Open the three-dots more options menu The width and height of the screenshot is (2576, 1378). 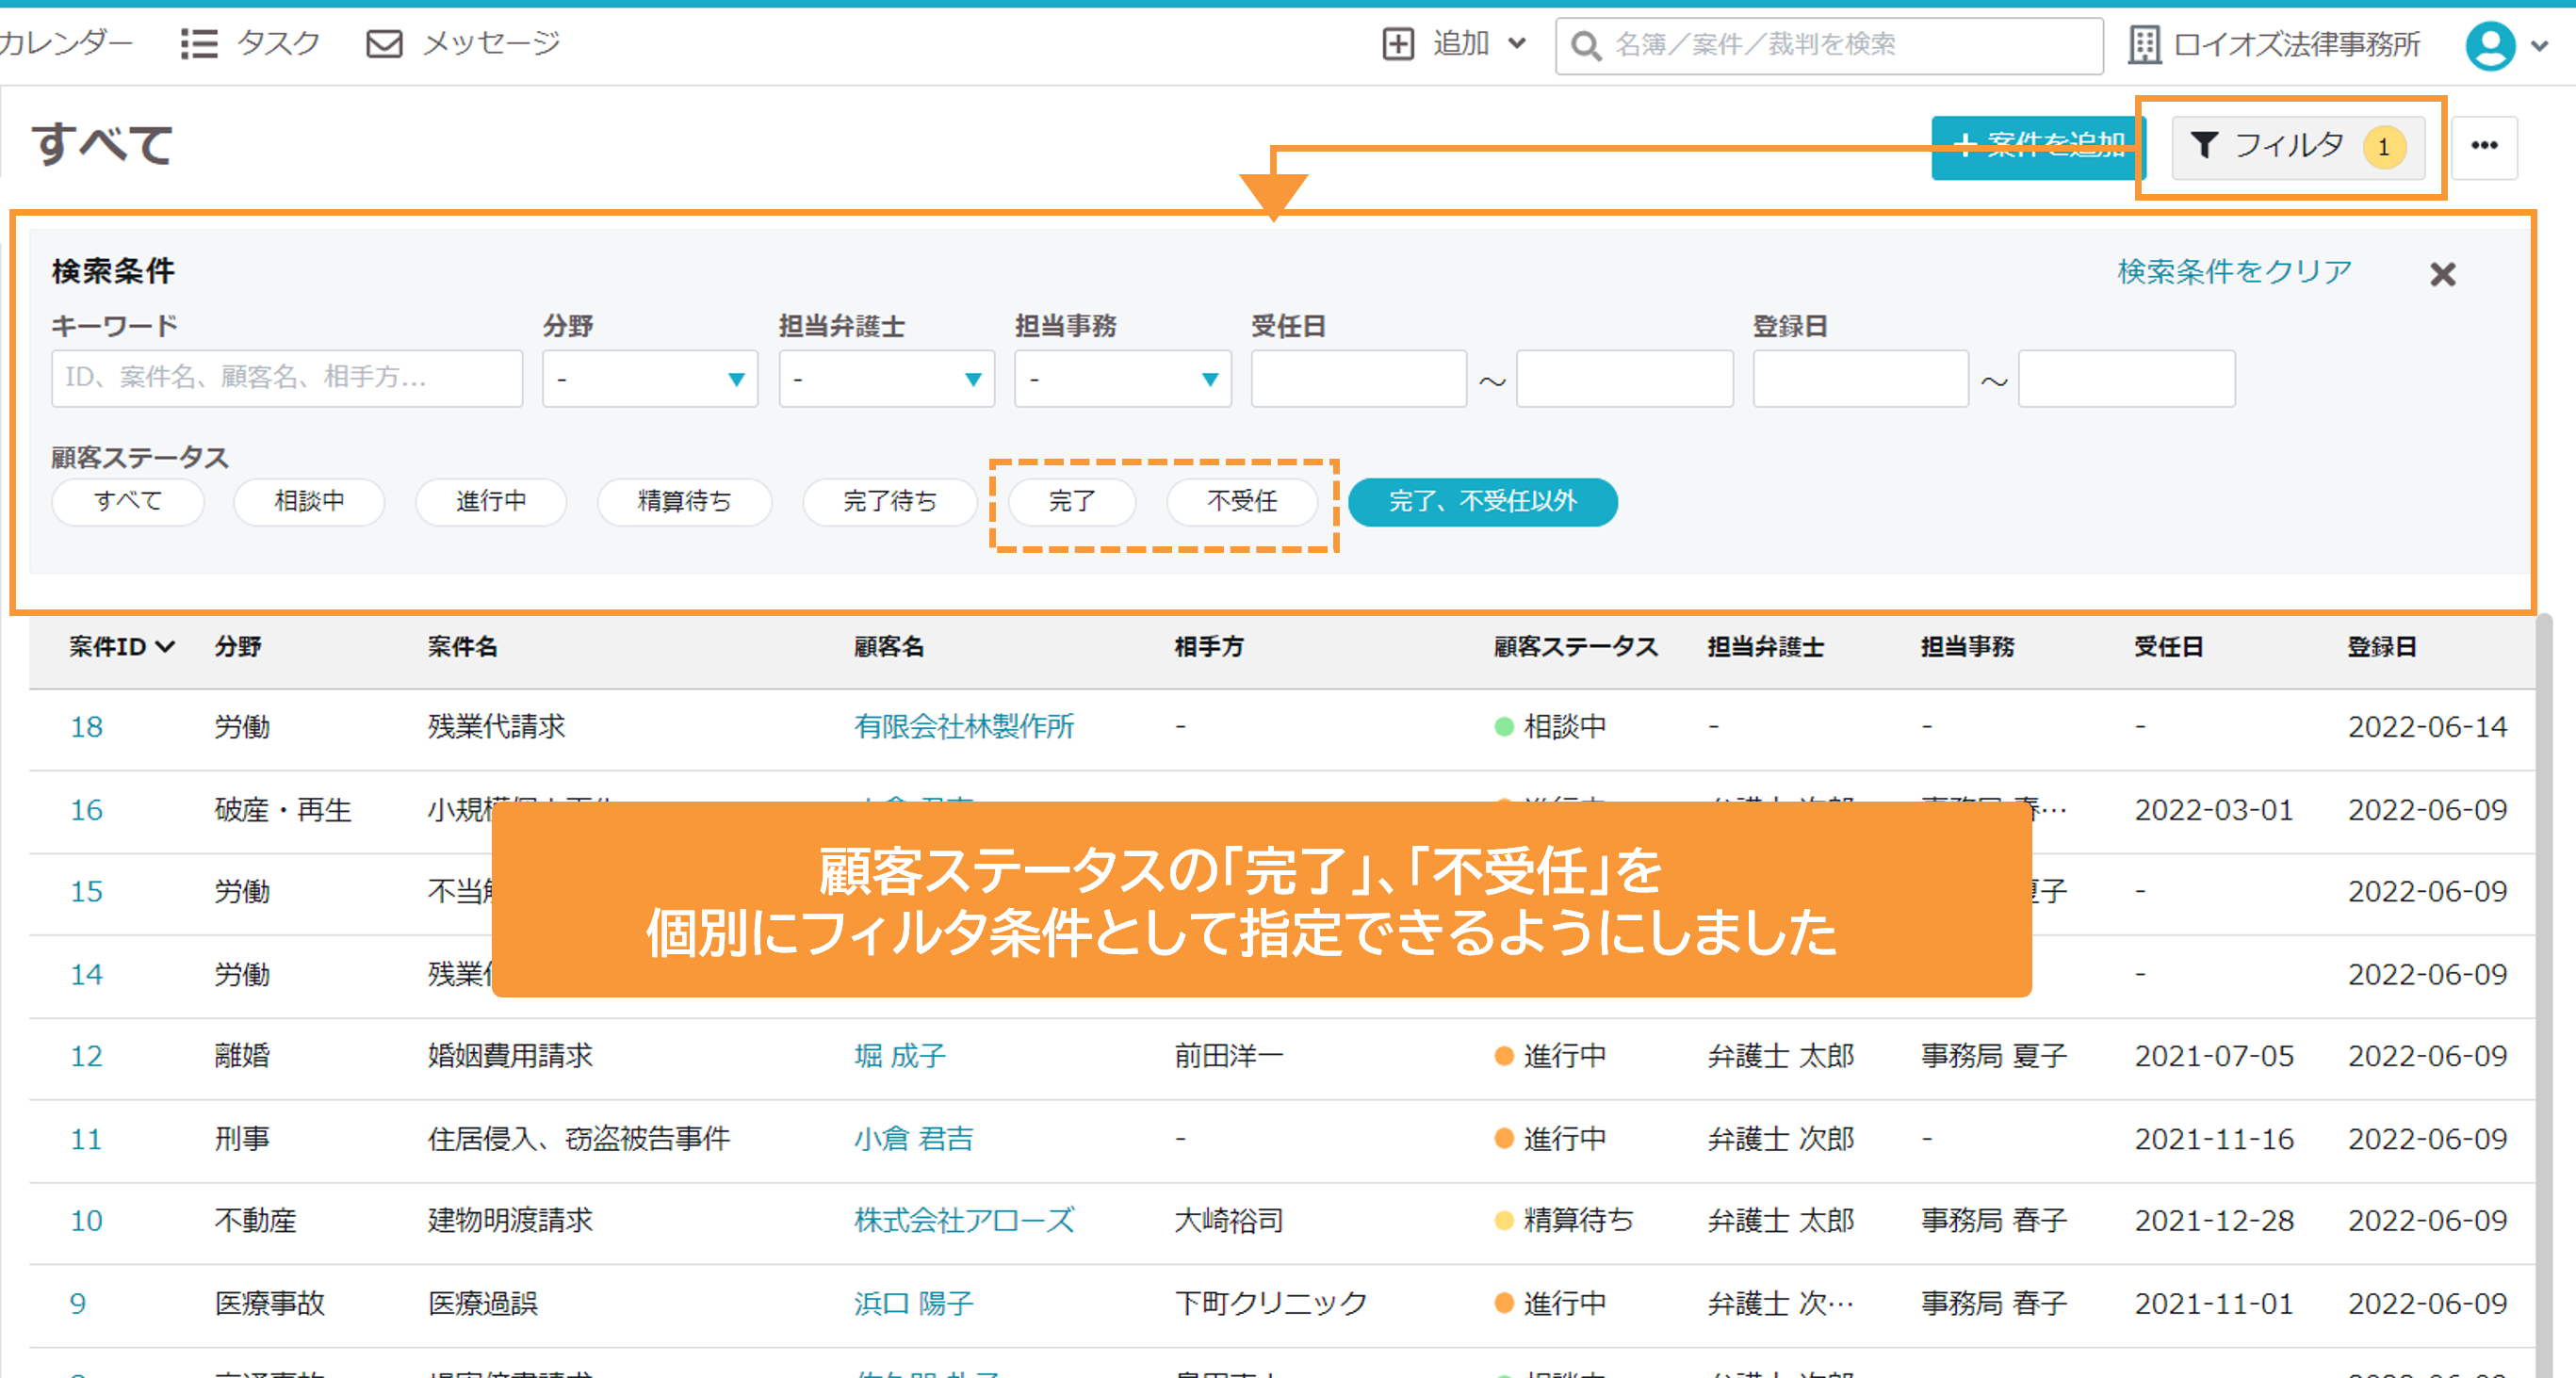click(2484, 146)
